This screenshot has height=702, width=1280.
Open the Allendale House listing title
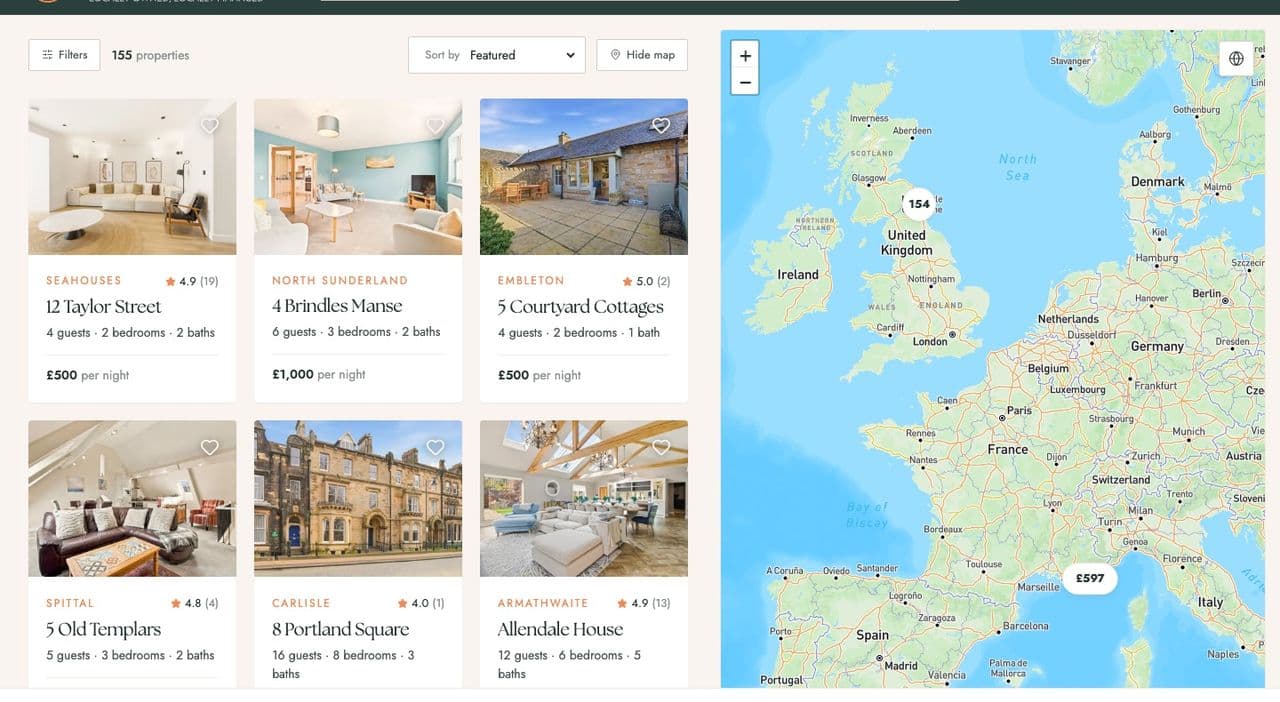[x=560, y=629]
